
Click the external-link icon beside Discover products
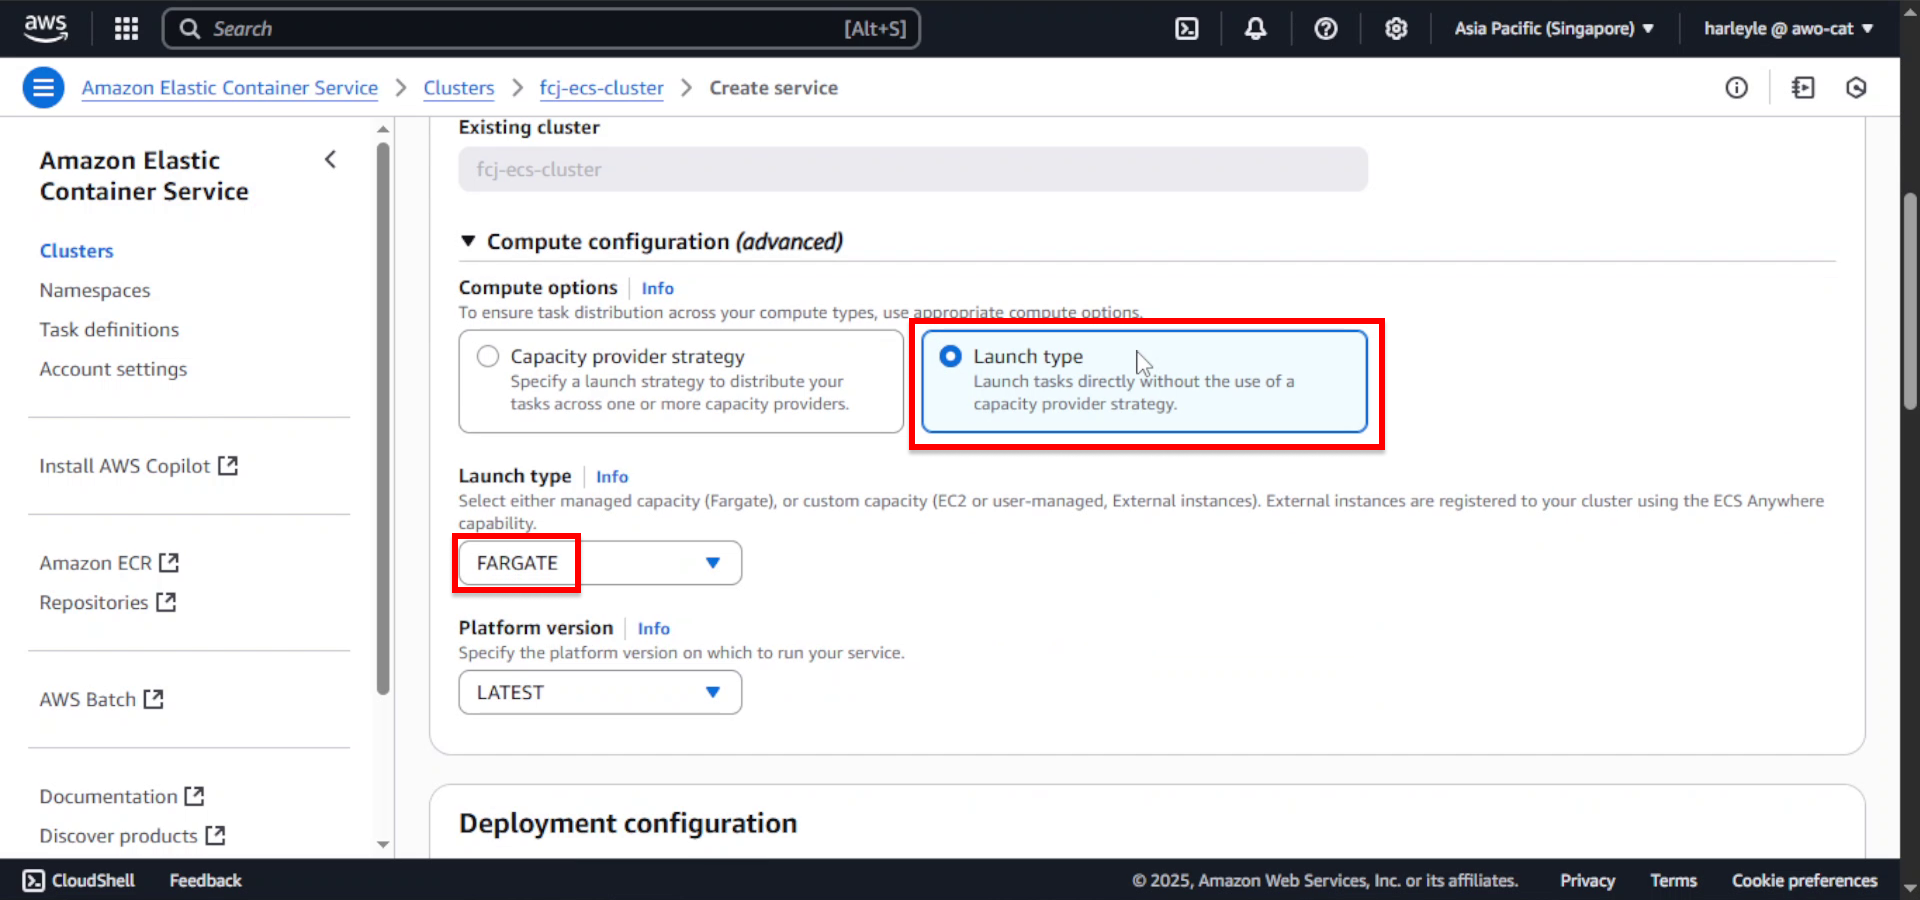tap(215, 835)
